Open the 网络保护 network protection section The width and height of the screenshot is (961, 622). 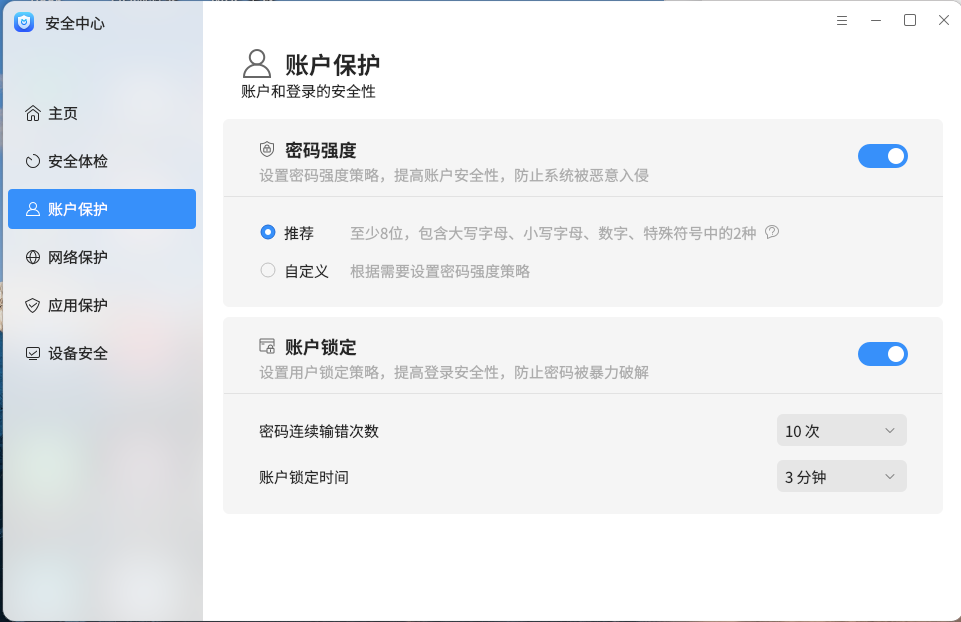coord(80,257)
